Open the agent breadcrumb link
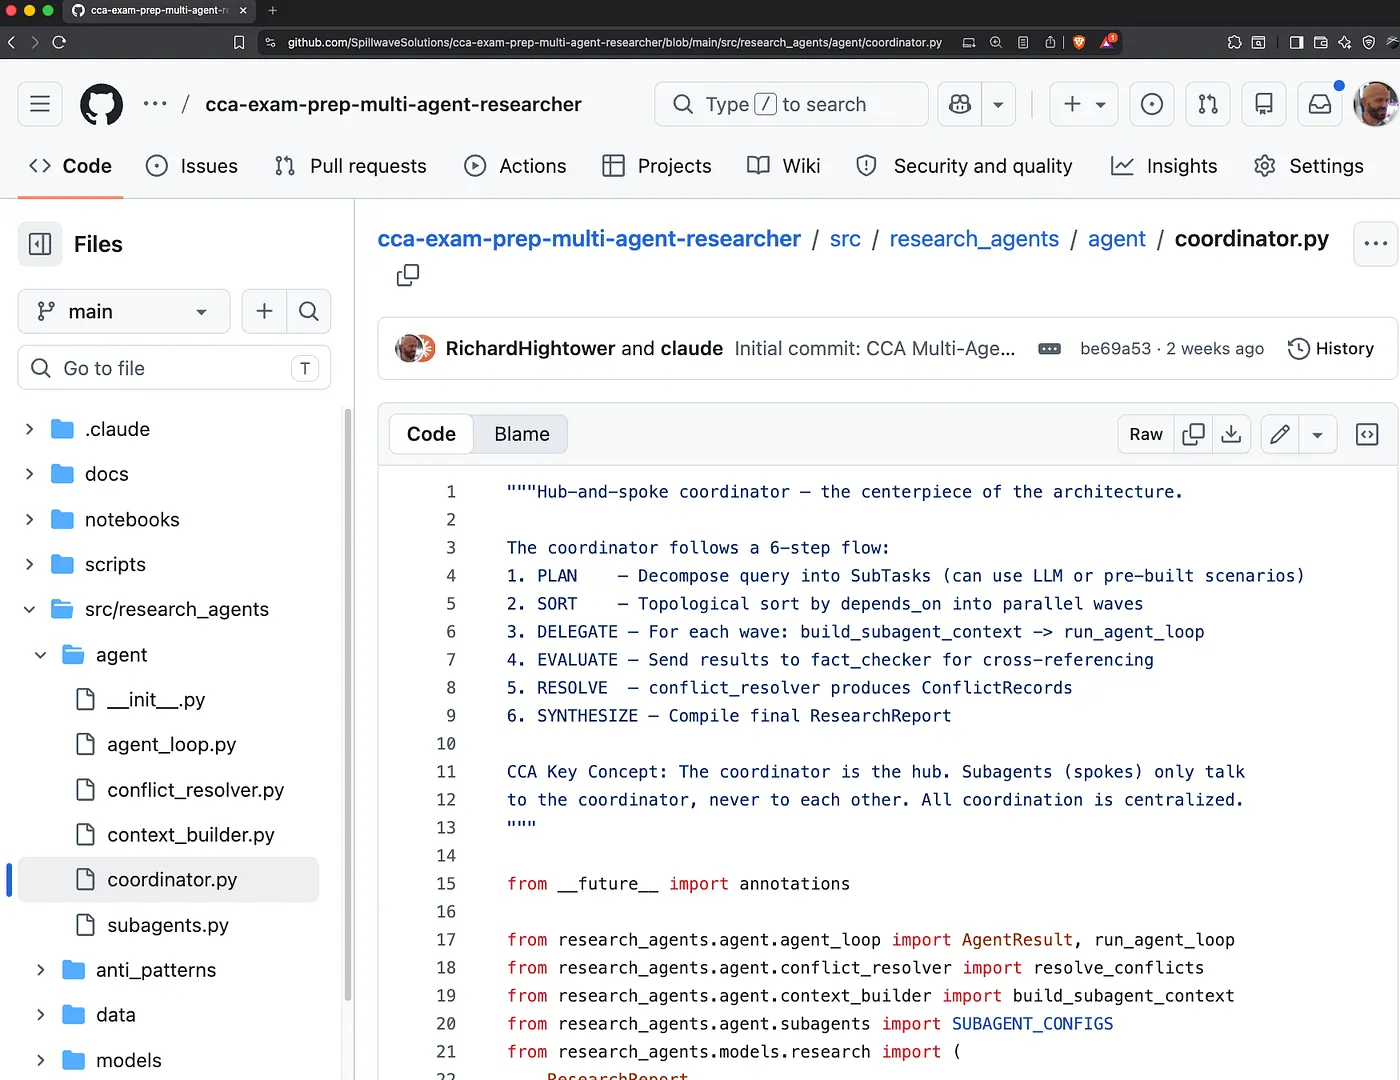1400x1080 pixels. [1117, 239]
